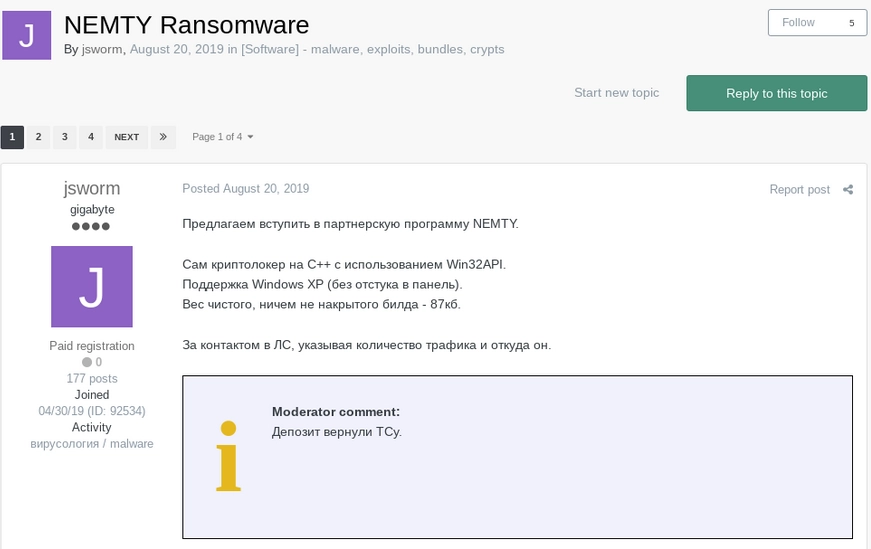Click the small purple J topic avatar
The height and width of the screenshot is (549, 871).
click(x=28, y=35)
